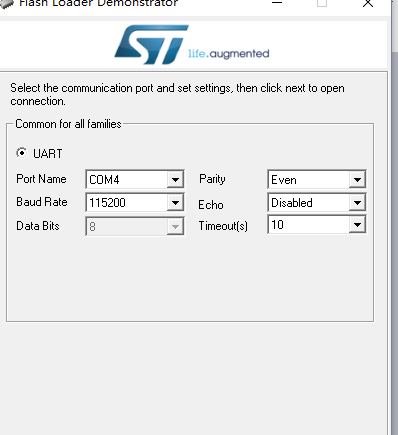Open the Parity Even dropdown arrow
This screenshot has width=398, height=435.
click(357, 180)
